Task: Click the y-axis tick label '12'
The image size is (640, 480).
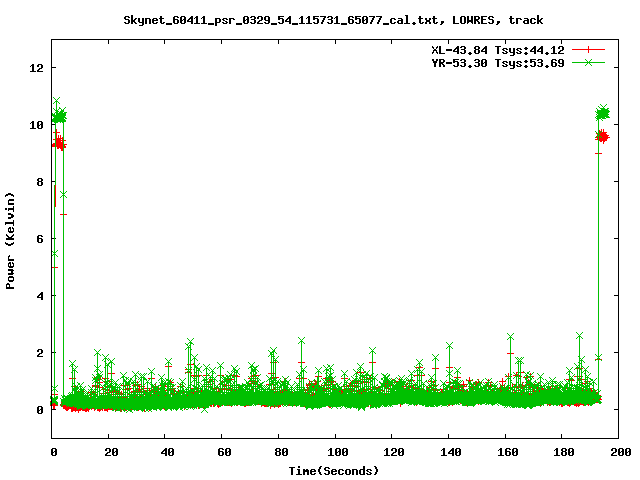Action: pos(36,68)
